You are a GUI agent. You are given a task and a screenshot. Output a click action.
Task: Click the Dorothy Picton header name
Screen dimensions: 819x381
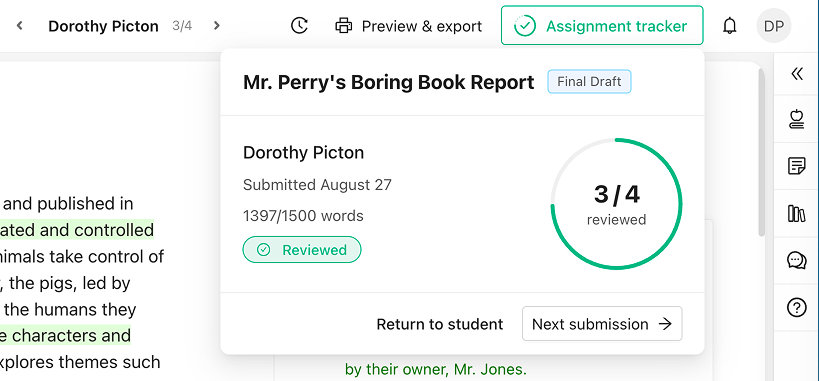103,26
